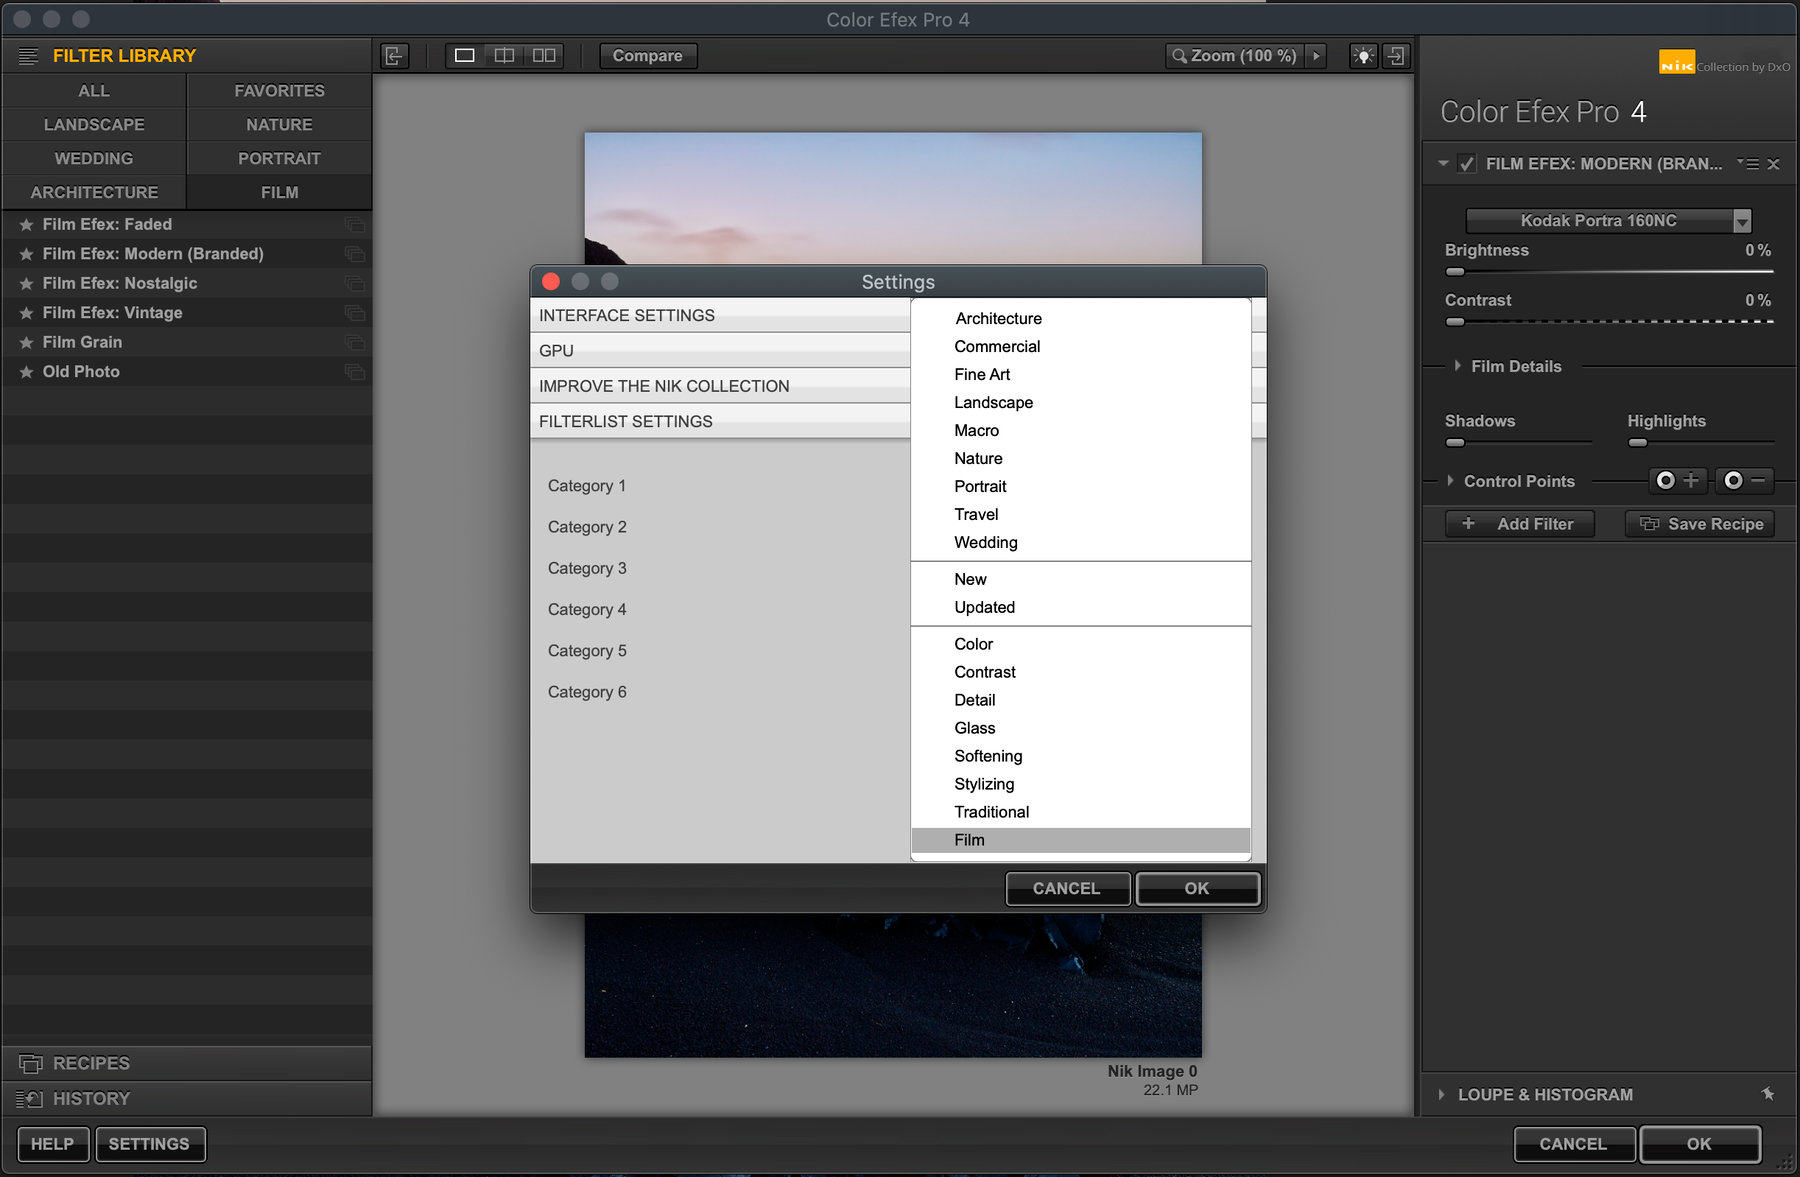Viewport: 1800px width, 1177px height.
Task: Close the Settings dialog red button
Action: [550, 282]
